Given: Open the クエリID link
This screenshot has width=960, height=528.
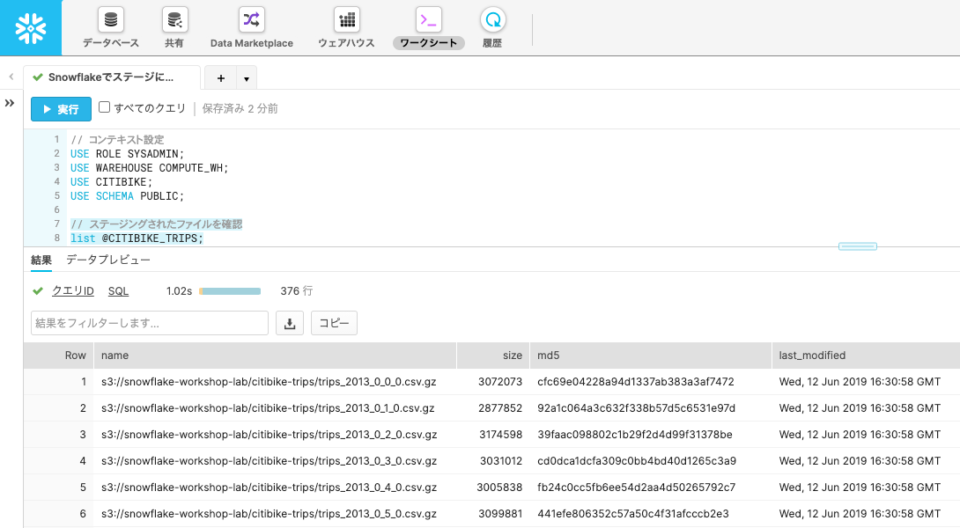Looking at the screenshot, I should (73, 291).
